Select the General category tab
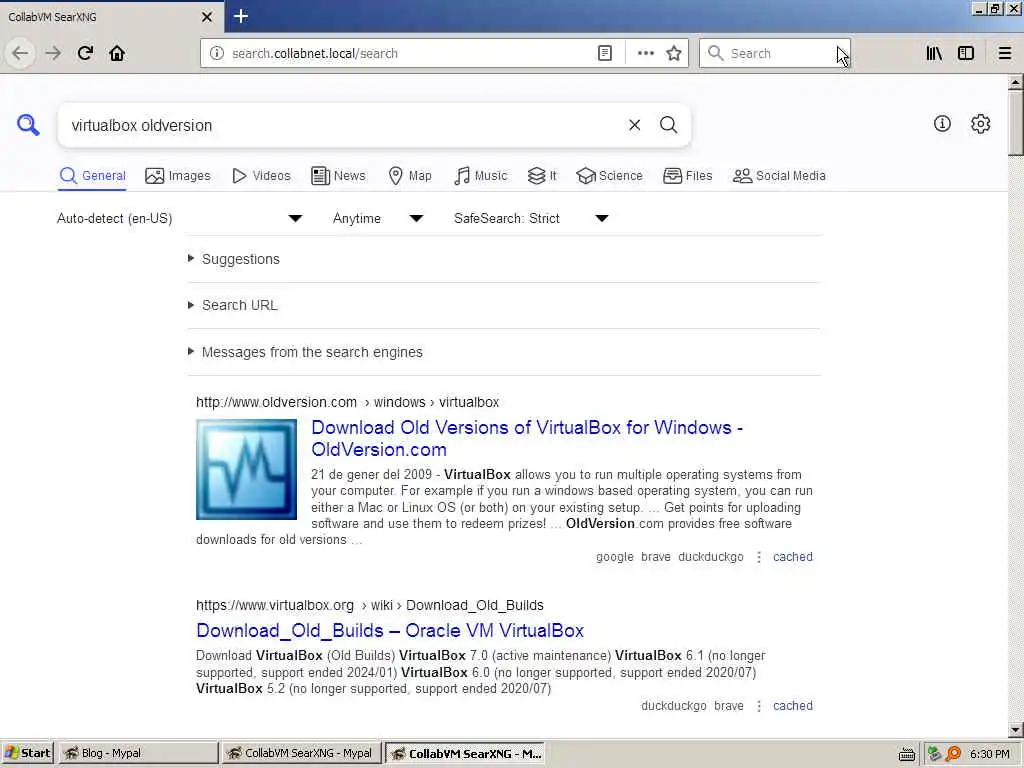The height and width of the screenshot is (768, 1024). pyautogui.click(x=92, y=176)
